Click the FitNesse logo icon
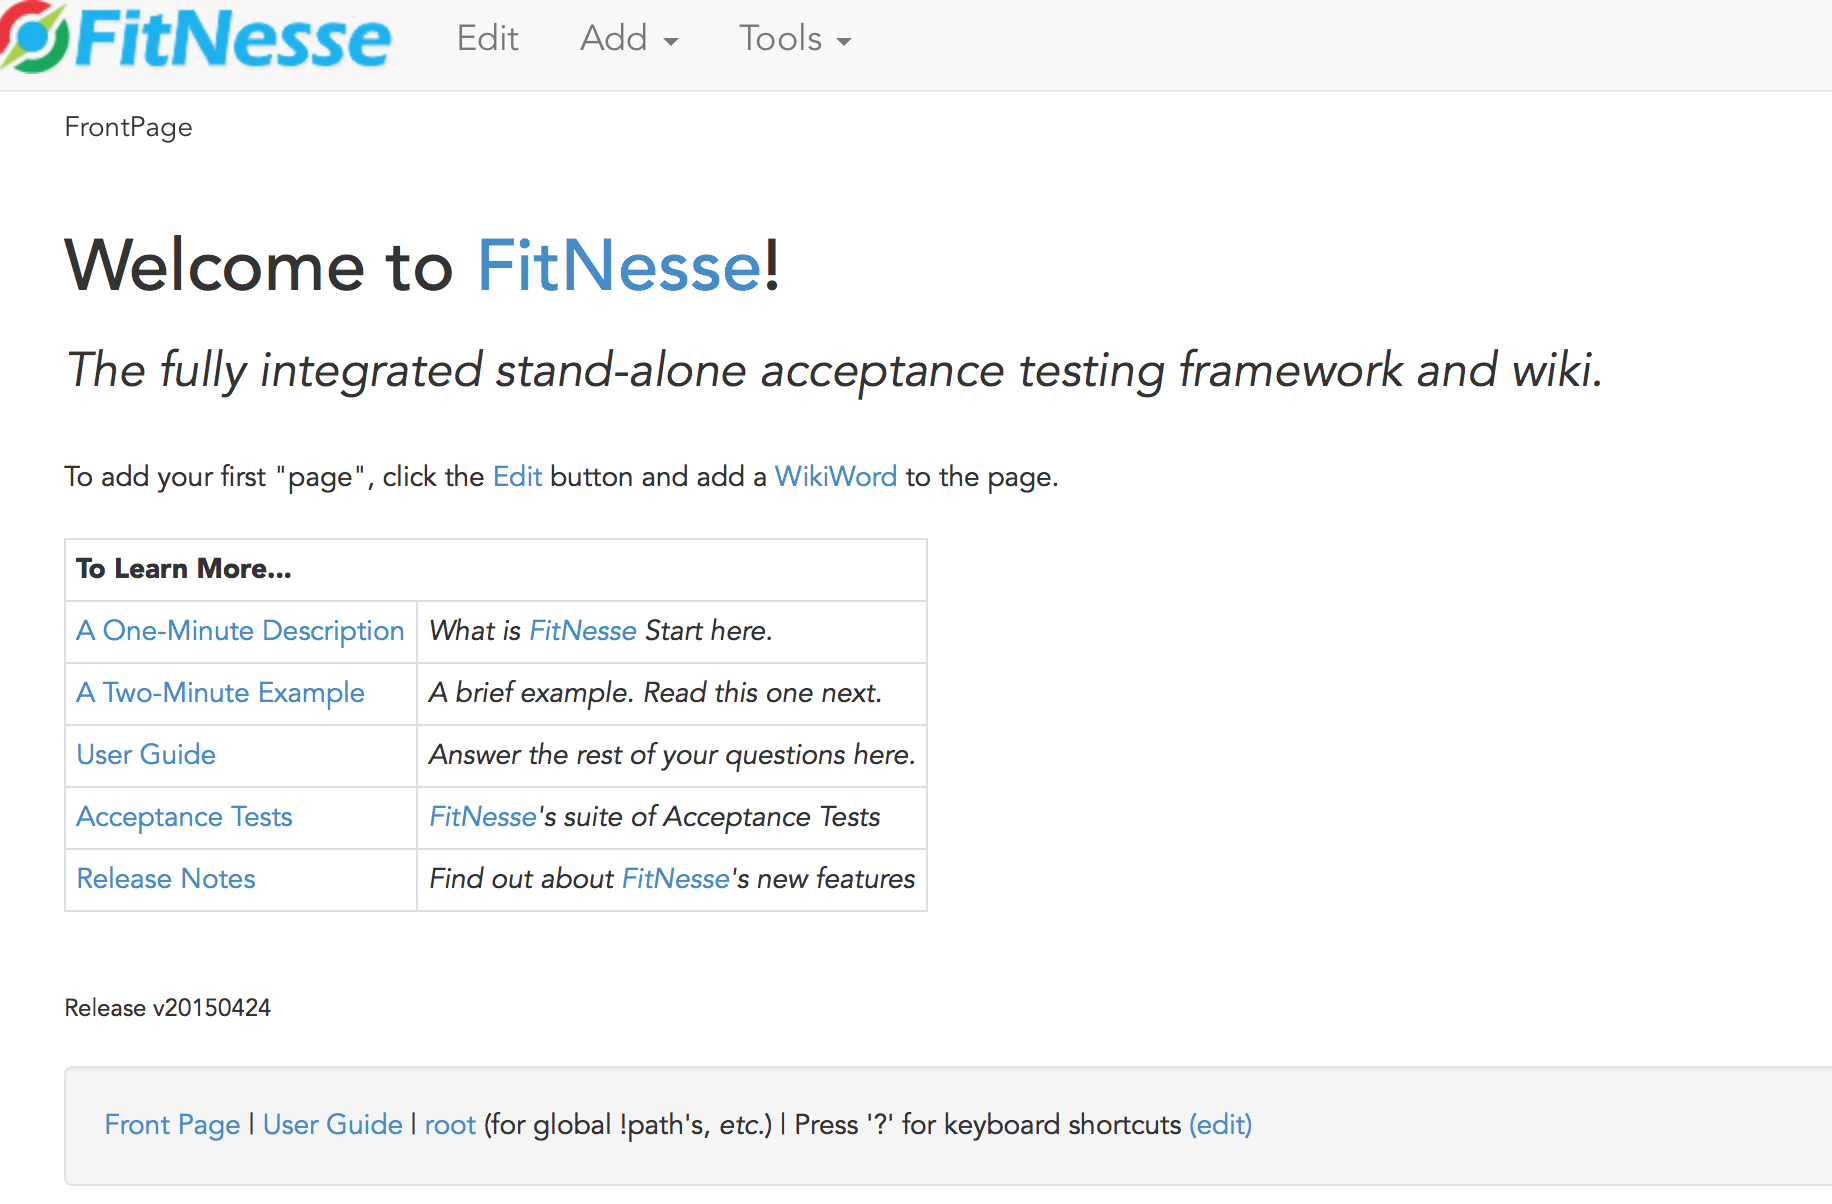 pyautogui.click(x=35, y=37)
